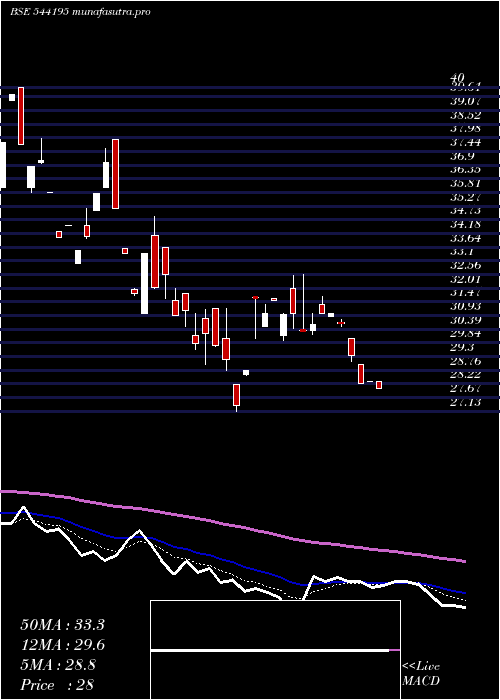Click the 'BSE 544195 munafasutra.pro' chart title

[80, 12]
